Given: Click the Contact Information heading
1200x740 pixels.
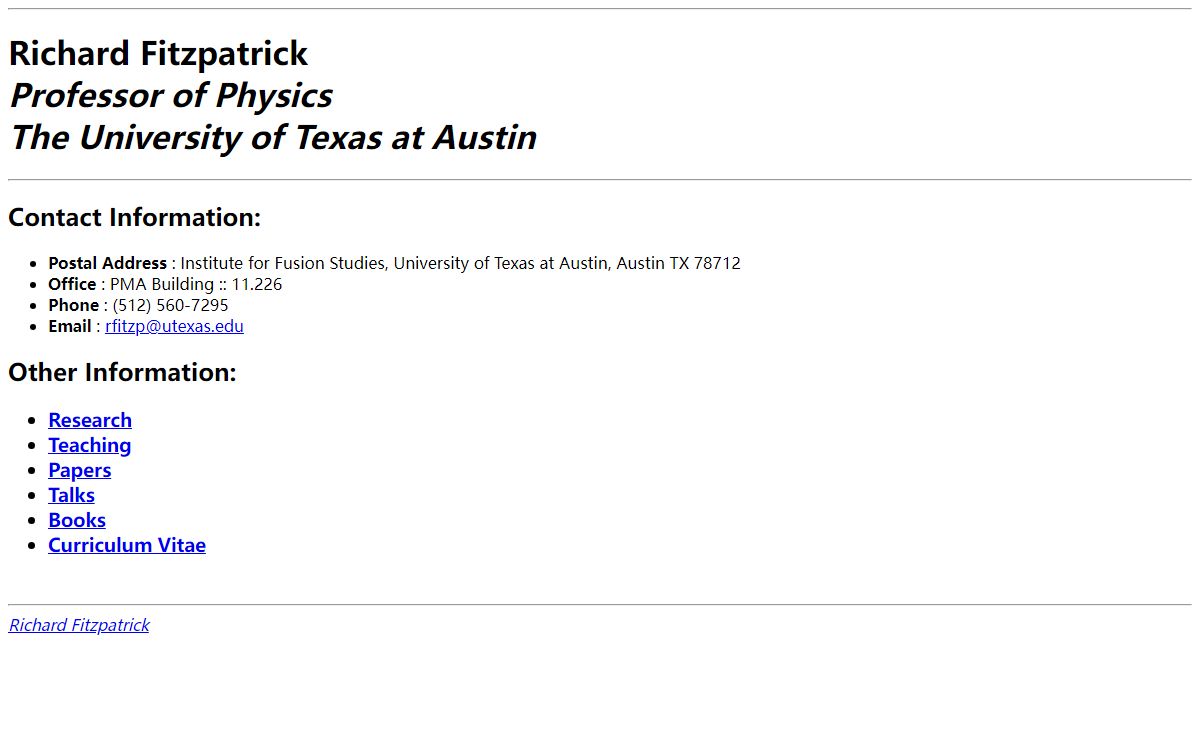Looking at the screenshot, I should [134, 217].
